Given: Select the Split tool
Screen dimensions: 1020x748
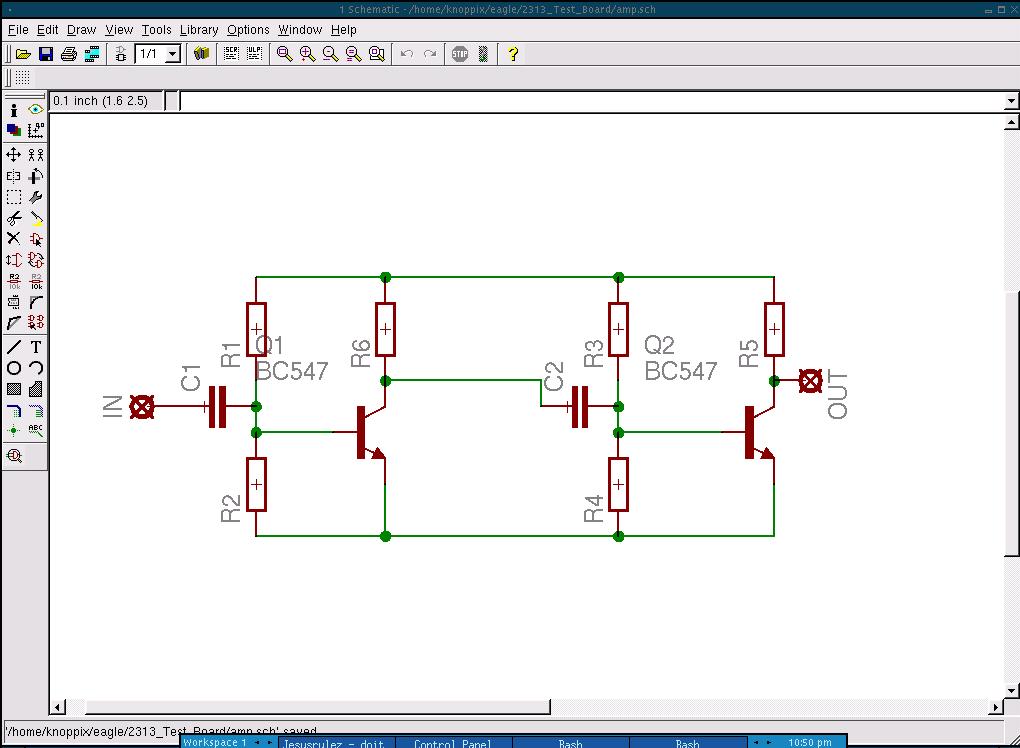Looking at the screenshot, I should pyautogui.click(x=14, y=323).
